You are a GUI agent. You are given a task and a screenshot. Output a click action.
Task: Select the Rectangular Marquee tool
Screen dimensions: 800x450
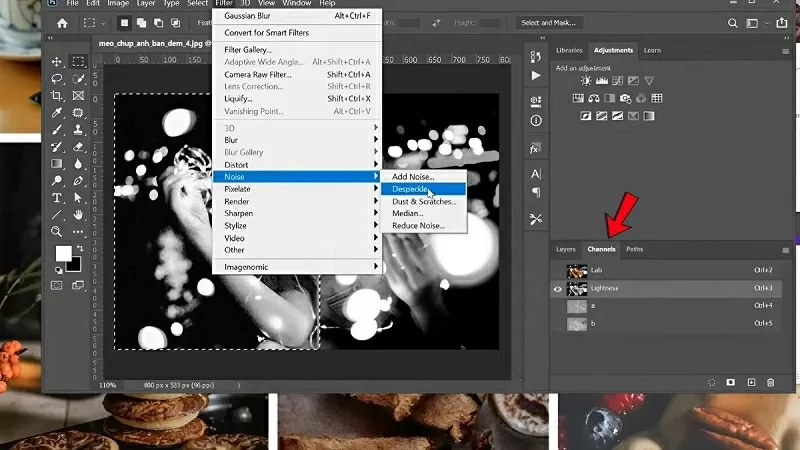pos(78,62)
